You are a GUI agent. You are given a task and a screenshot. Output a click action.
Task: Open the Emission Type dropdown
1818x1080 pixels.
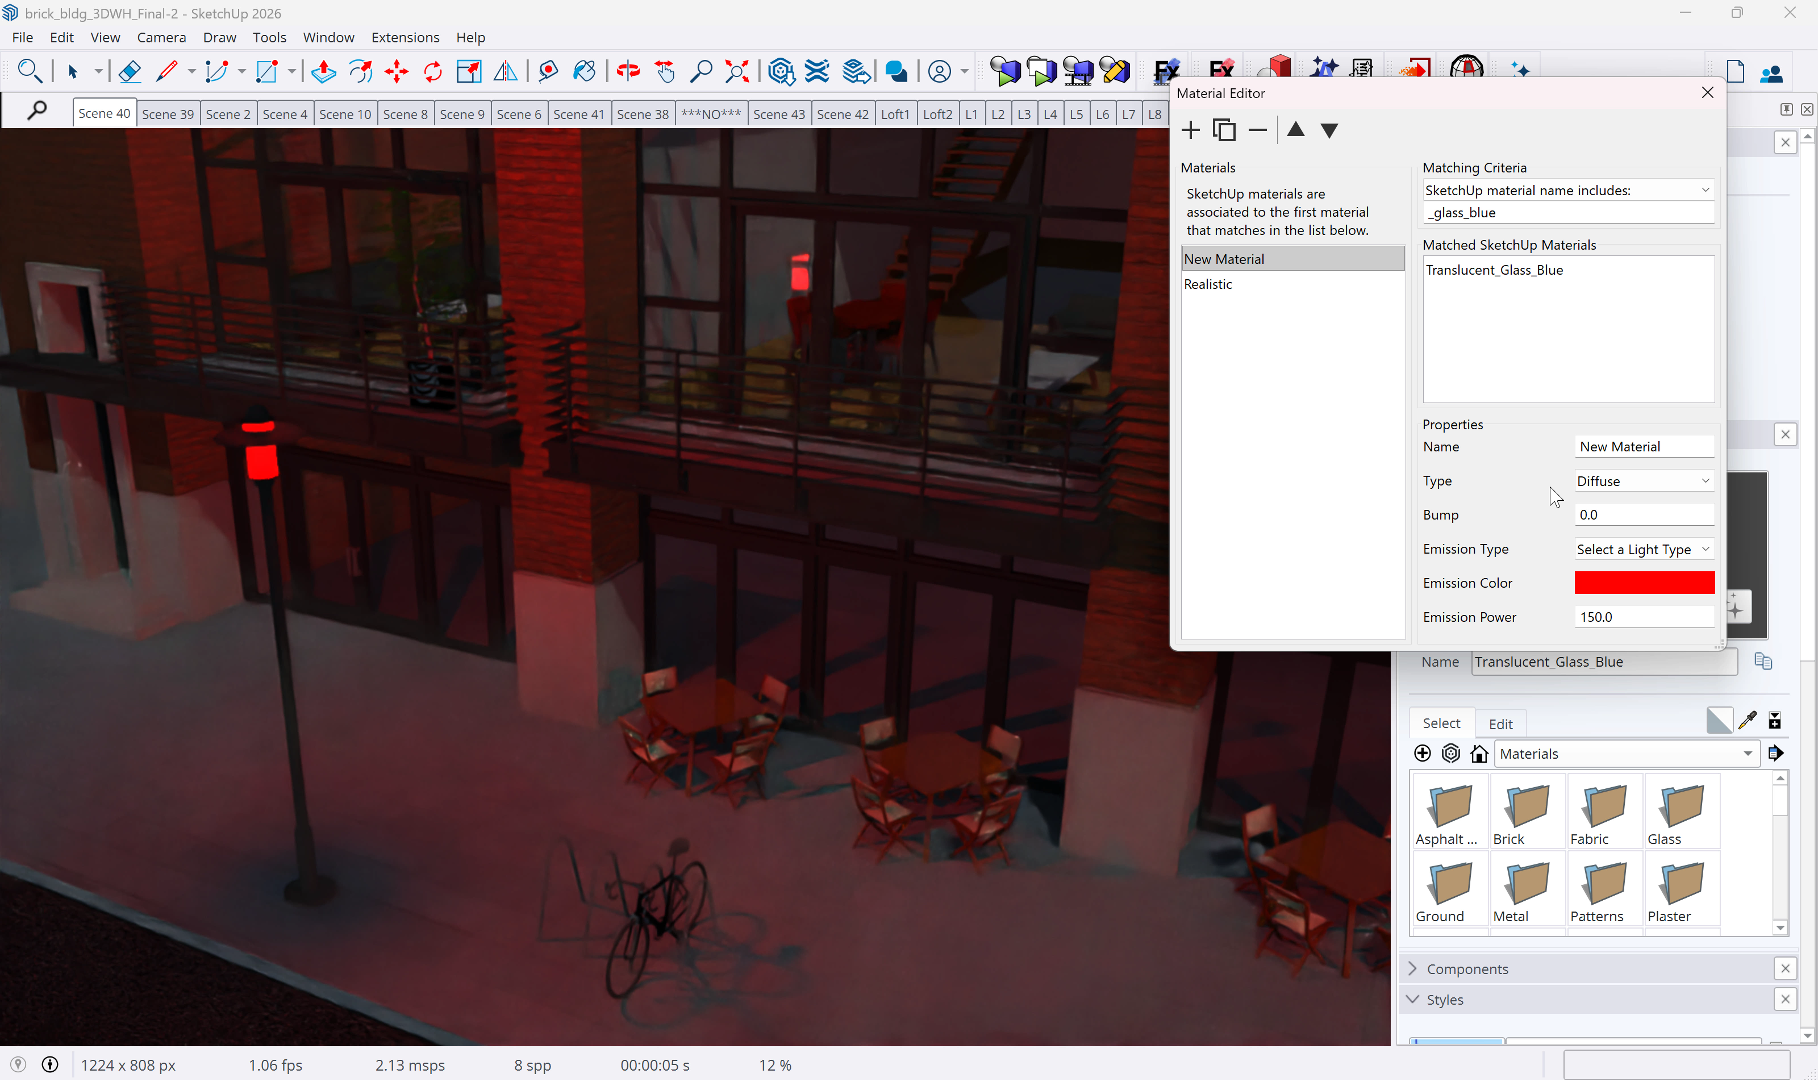(1643, 549)
